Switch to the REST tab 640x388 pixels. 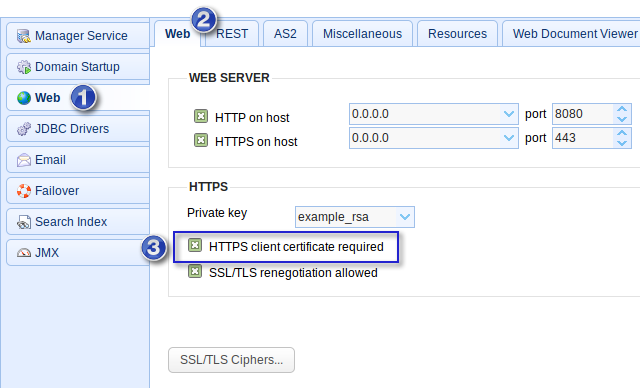[x=232, y=33]
